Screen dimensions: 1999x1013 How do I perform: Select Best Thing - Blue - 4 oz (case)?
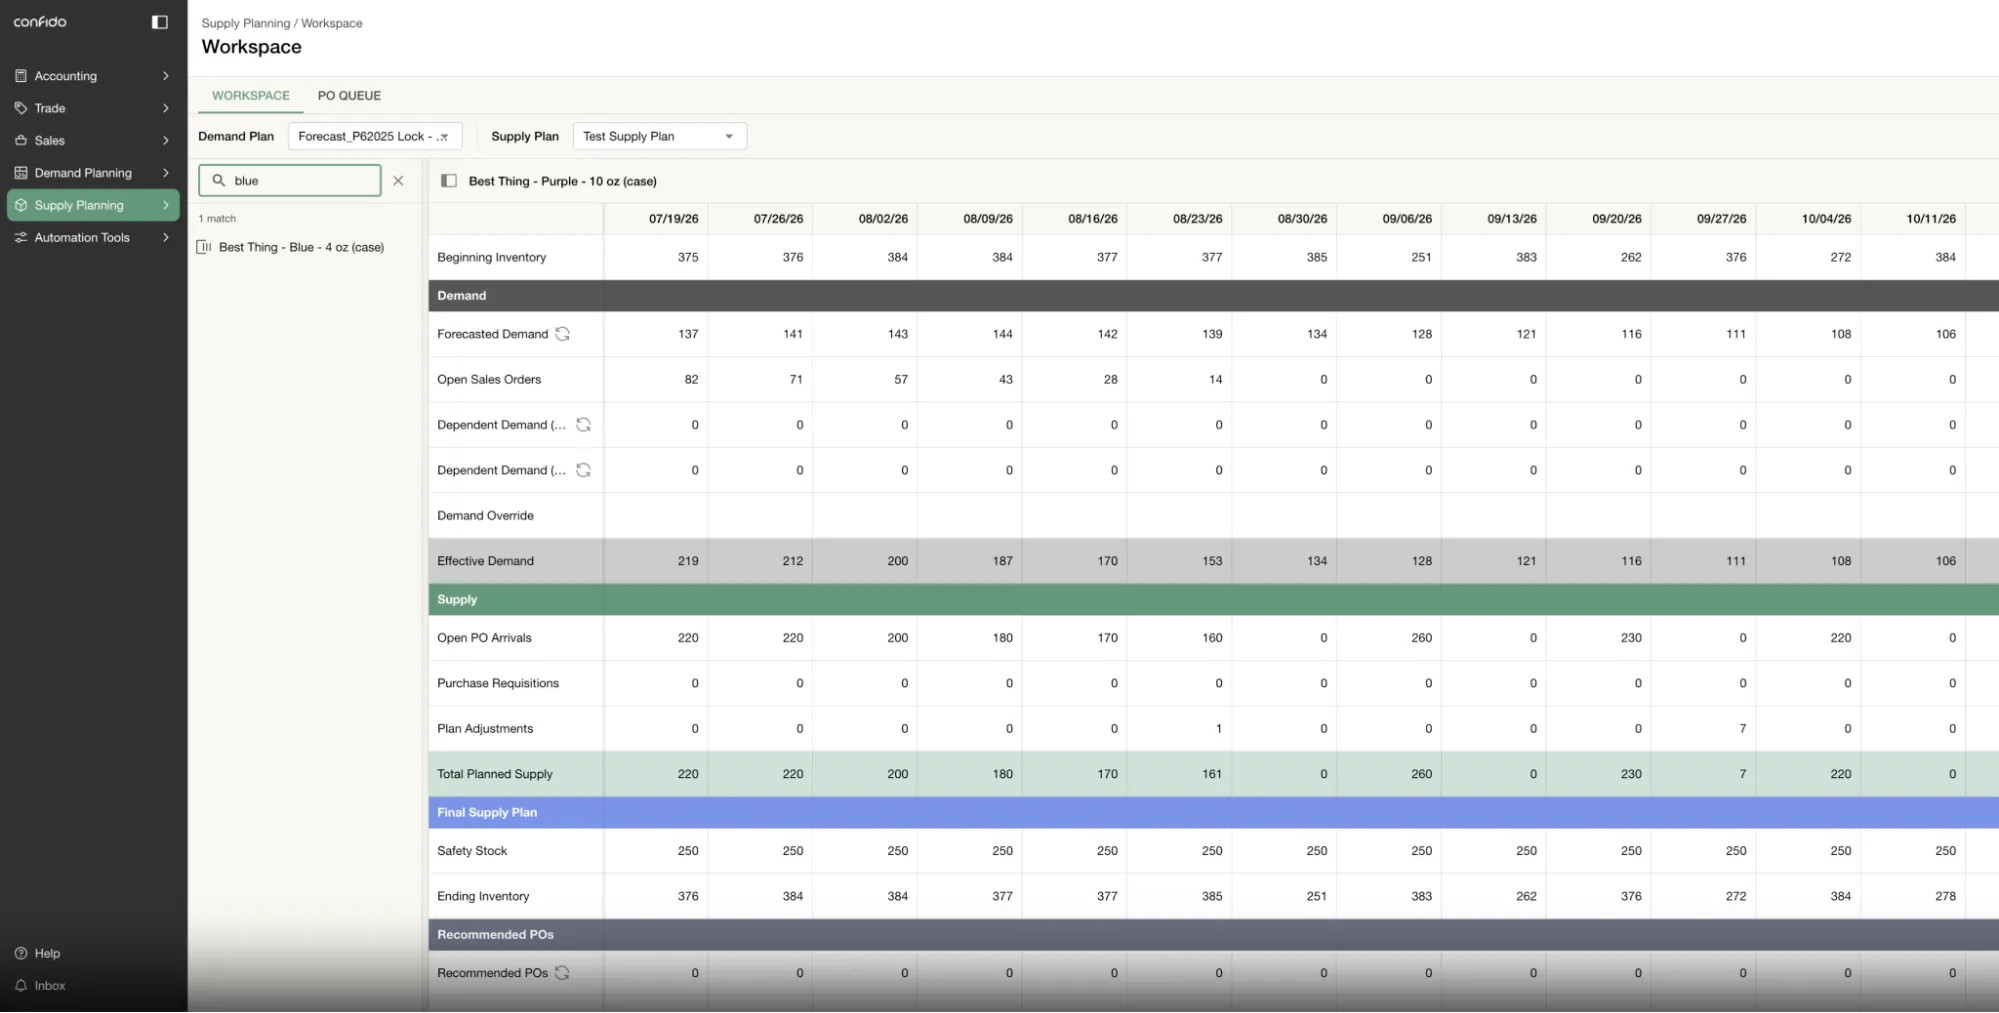click(x=301, y=247)
